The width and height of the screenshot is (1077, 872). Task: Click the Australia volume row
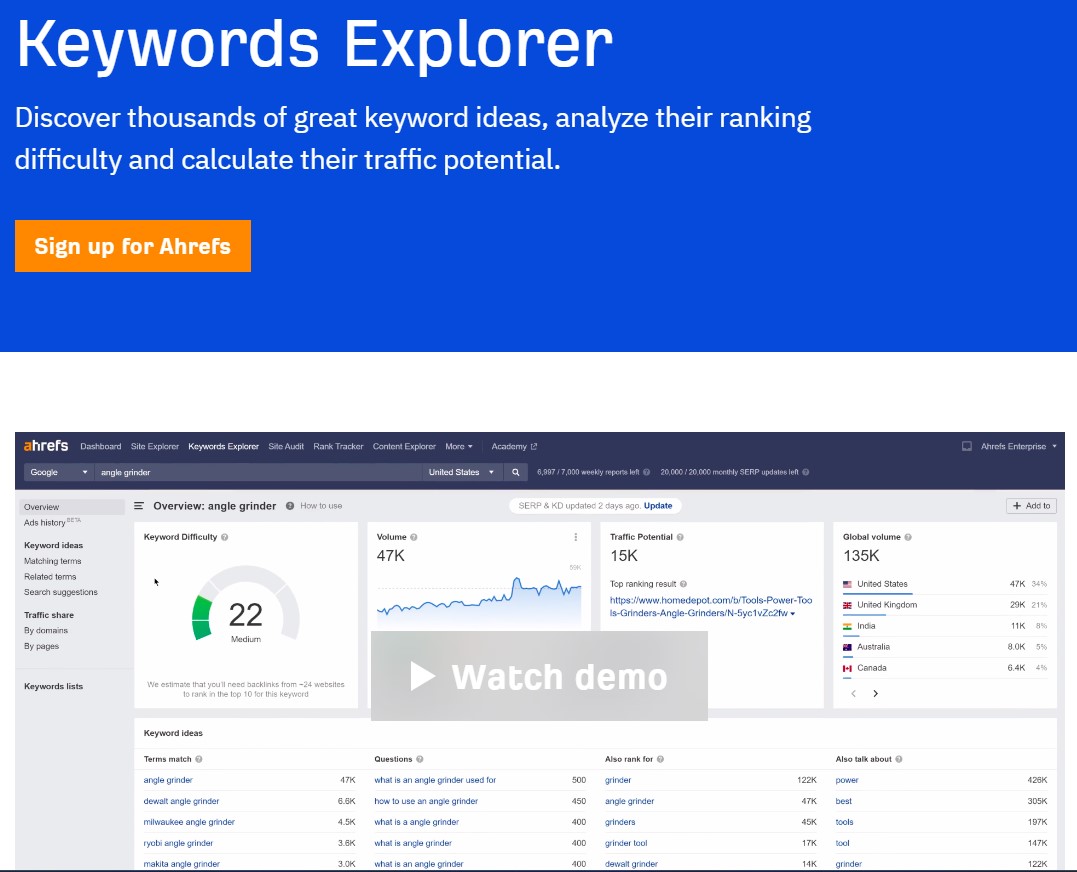click(x=945, y=647)
